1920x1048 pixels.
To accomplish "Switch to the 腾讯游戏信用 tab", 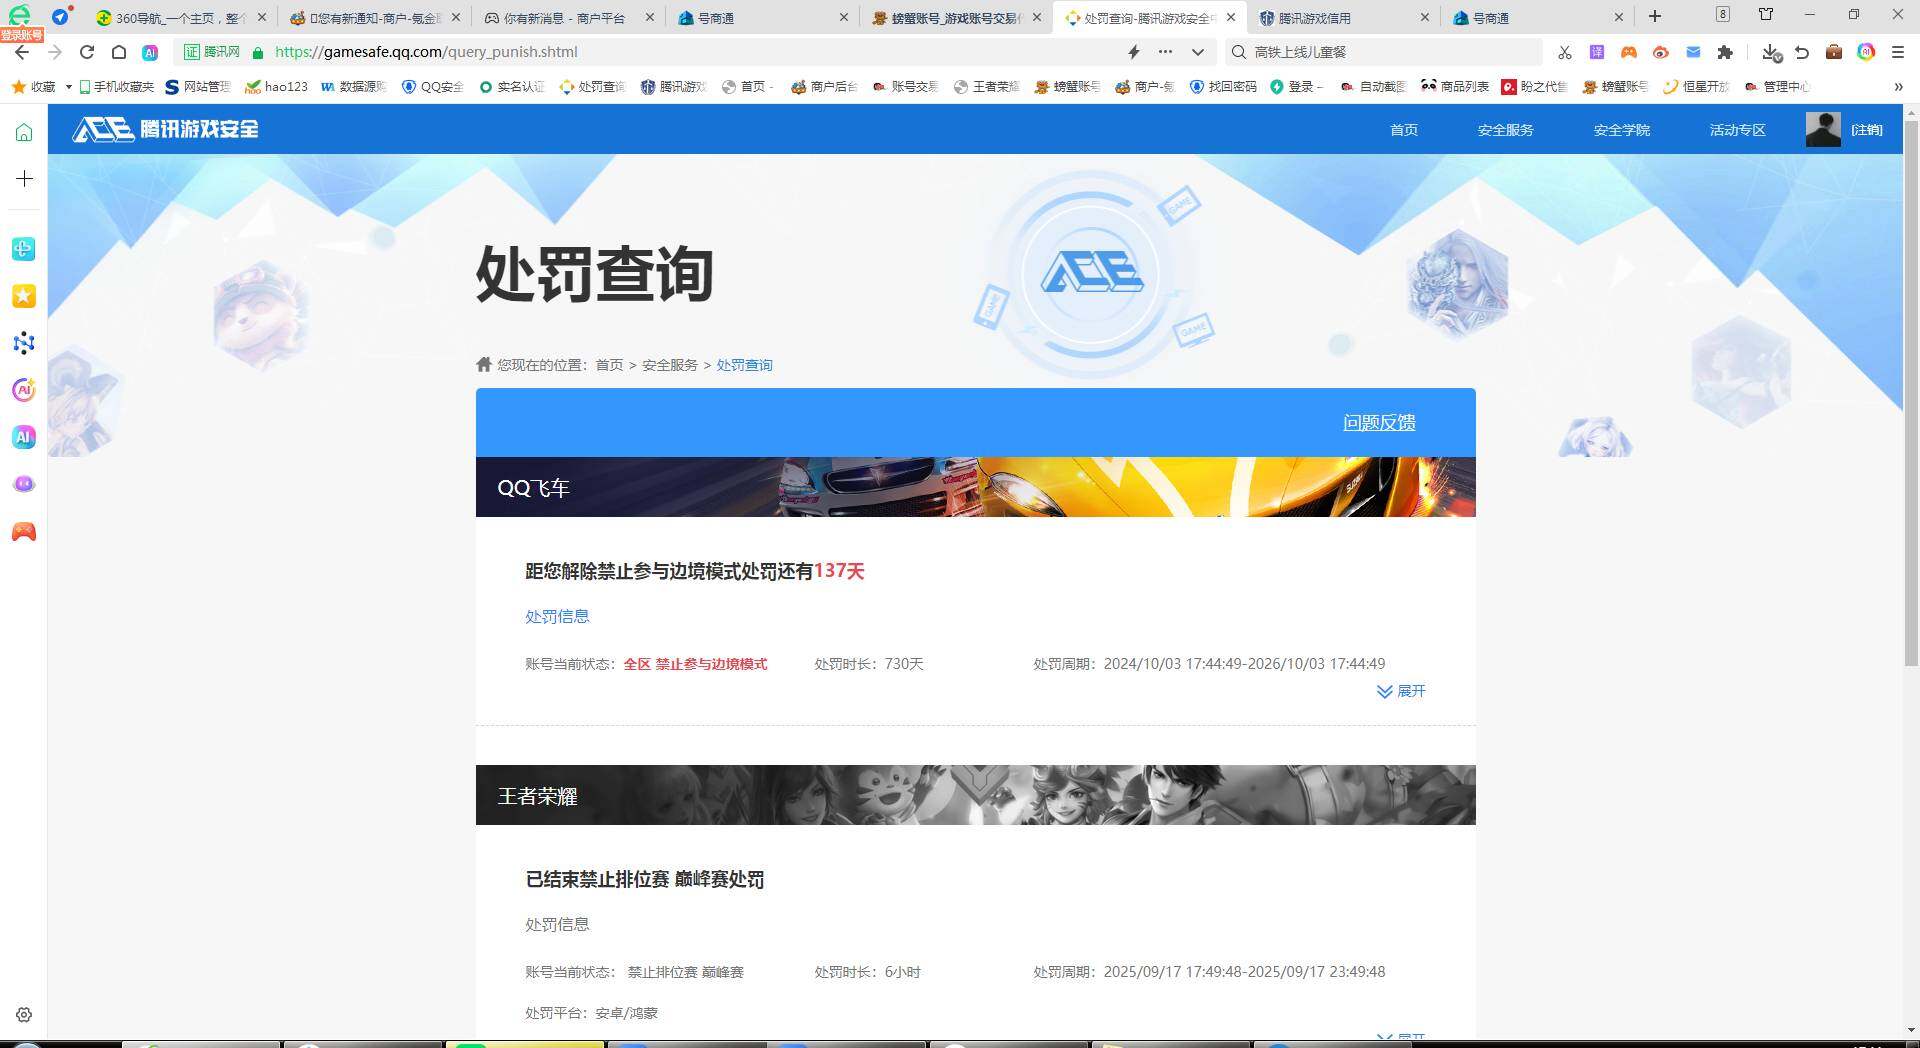I will [x=1341, y=17].
